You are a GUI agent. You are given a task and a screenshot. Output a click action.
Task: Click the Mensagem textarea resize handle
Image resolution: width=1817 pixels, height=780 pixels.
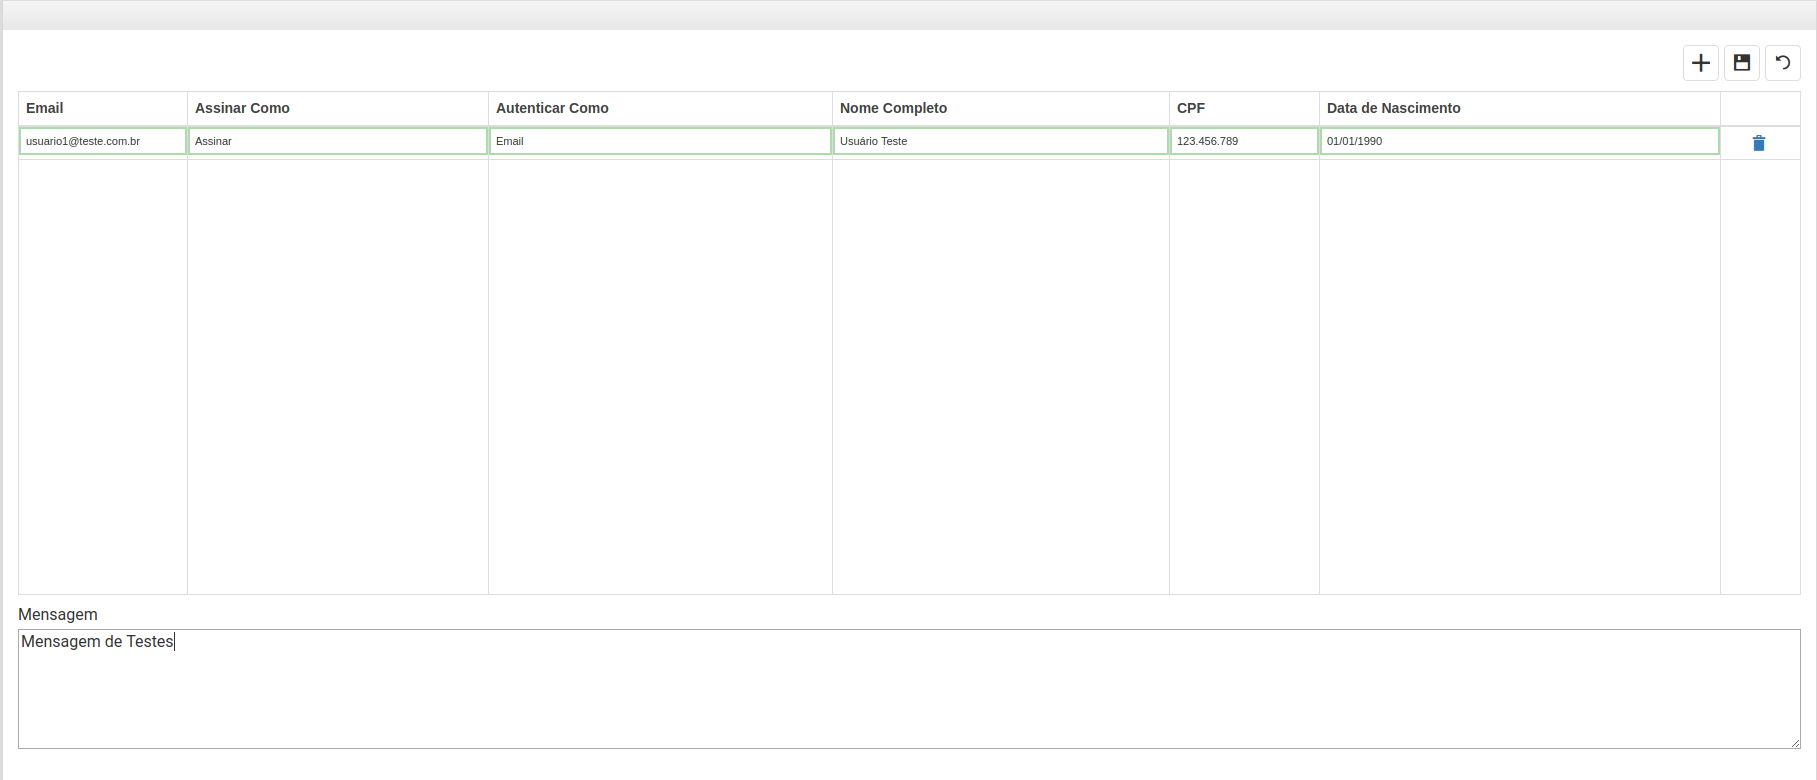1795,743
